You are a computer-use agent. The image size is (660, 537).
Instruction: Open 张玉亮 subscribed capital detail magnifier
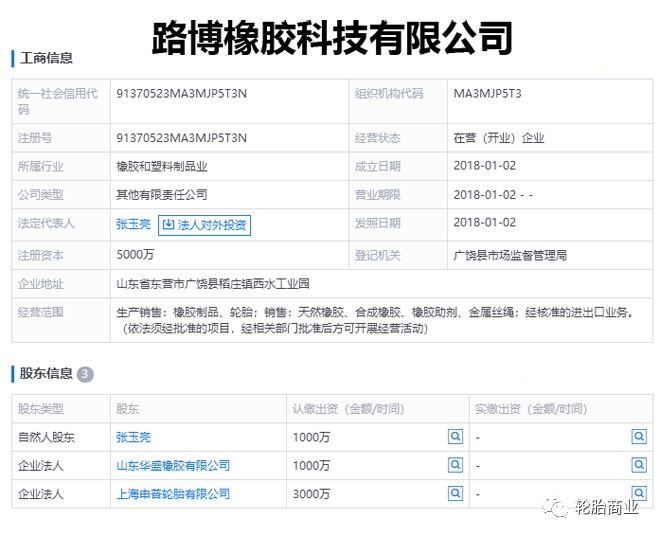pyautogui.click(x=455, y=437)
